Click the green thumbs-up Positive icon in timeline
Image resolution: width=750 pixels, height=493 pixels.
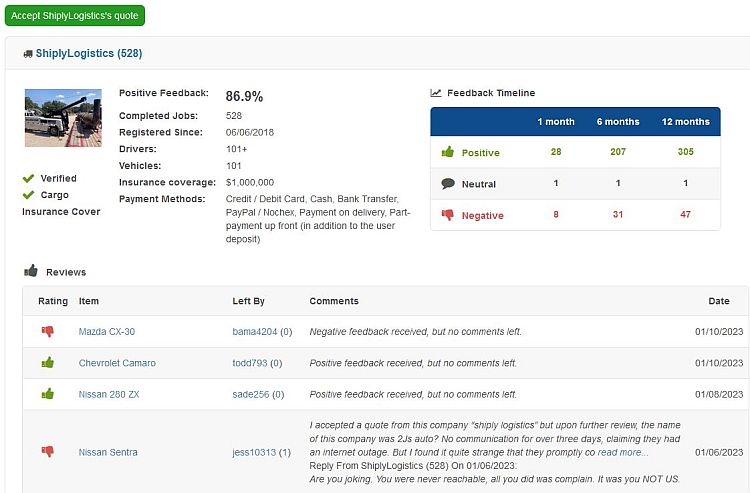(x=448, y=152)
